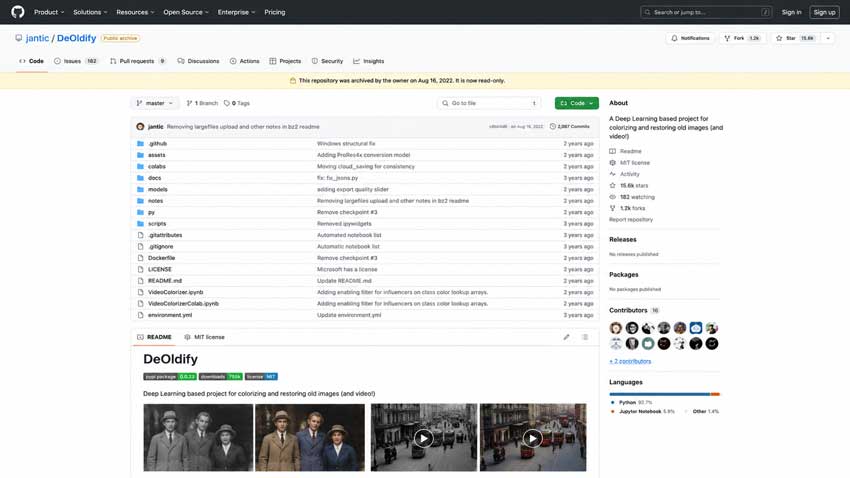Screen dimensions: 850x478
Task: Open the scripts folder
Action: 157,223
